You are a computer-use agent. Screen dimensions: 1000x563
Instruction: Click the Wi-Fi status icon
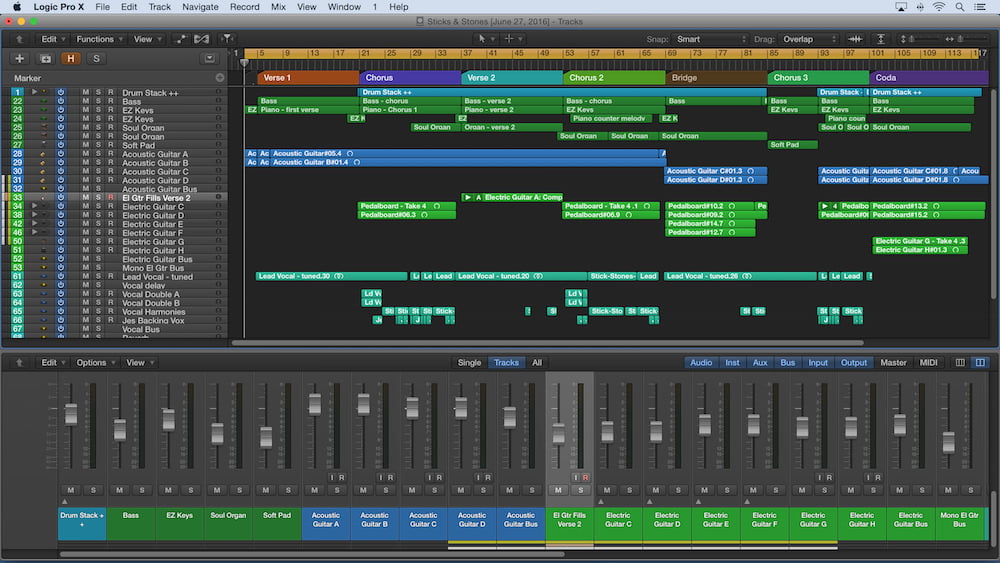(939, 7)
